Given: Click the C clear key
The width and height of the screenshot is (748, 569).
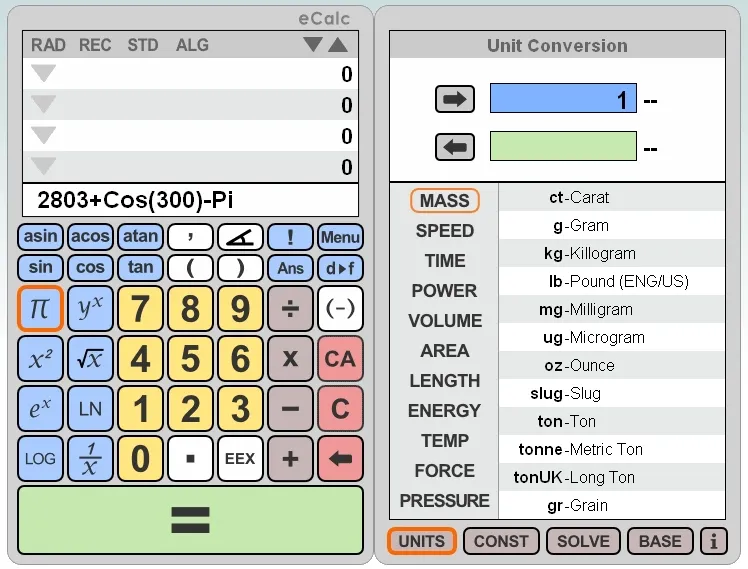Looking at the screenshot, I should pos(340,409).
